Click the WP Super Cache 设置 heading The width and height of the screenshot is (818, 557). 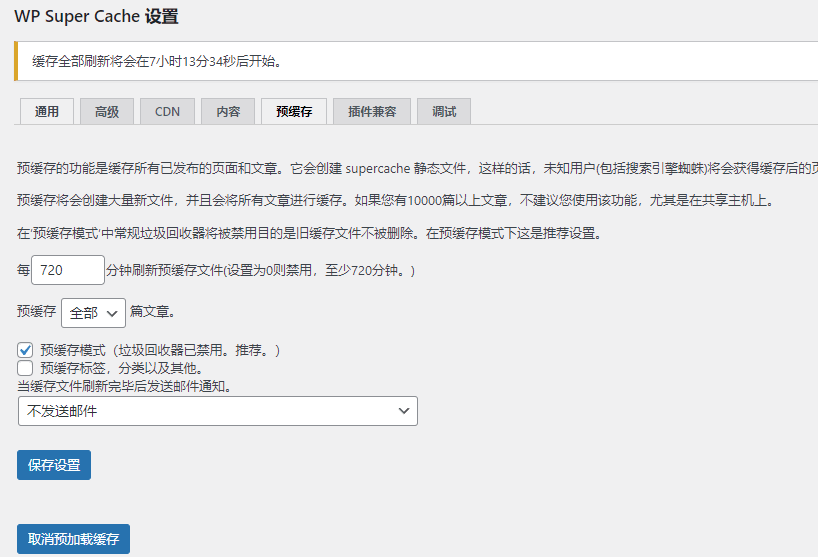(97, 16)
